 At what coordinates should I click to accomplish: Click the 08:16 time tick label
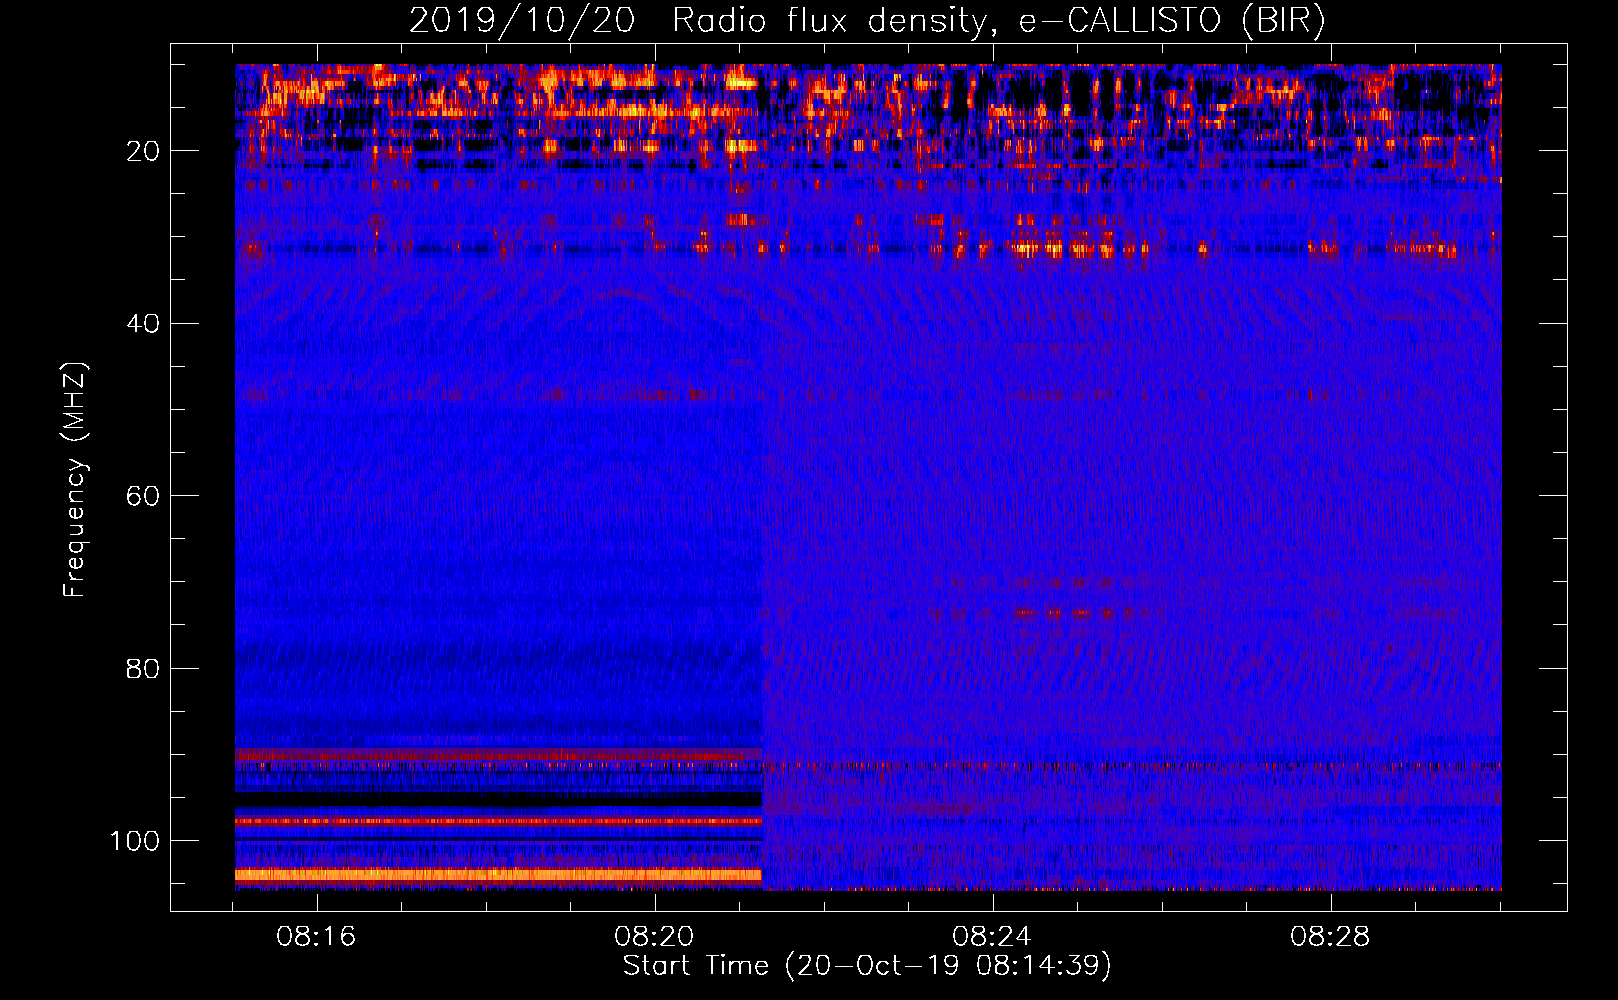click(317, 937)
